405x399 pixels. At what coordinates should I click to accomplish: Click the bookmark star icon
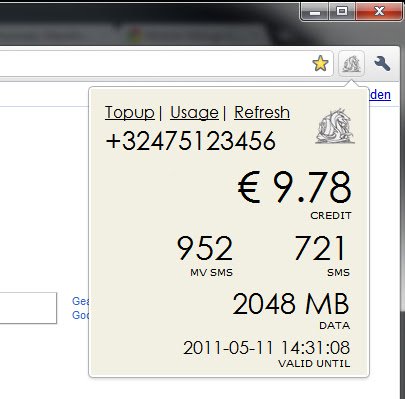coord(320,63)
